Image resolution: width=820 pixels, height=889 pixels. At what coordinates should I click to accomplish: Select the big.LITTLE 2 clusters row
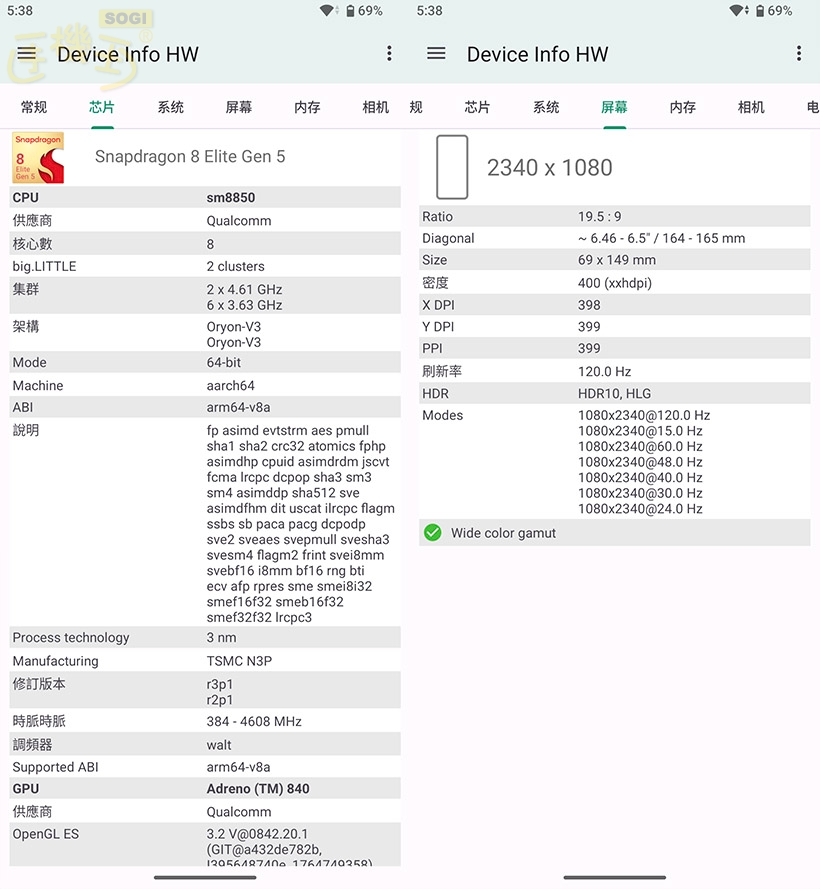pos(205,266)
